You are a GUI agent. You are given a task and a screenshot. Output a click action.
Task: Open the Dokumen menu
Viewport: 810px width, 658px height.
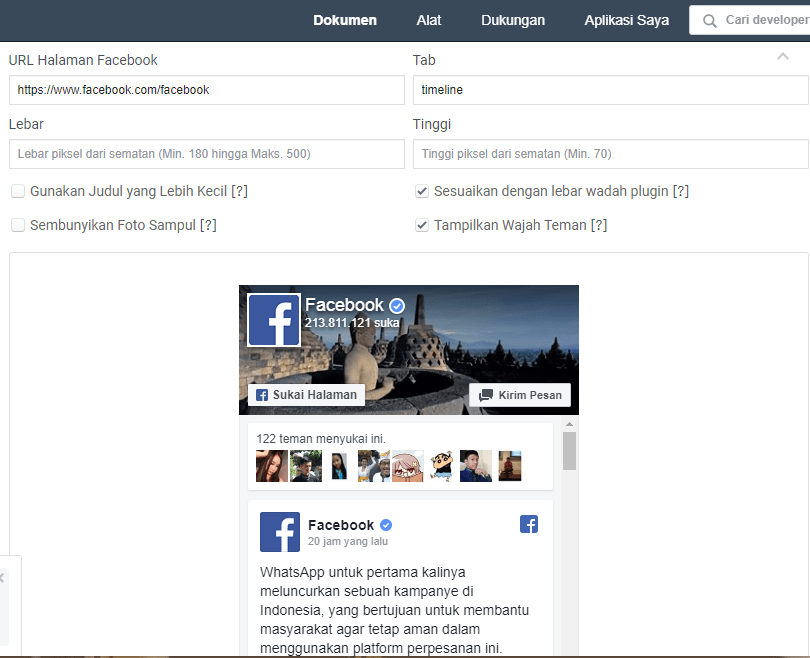[x=345, y=20]
